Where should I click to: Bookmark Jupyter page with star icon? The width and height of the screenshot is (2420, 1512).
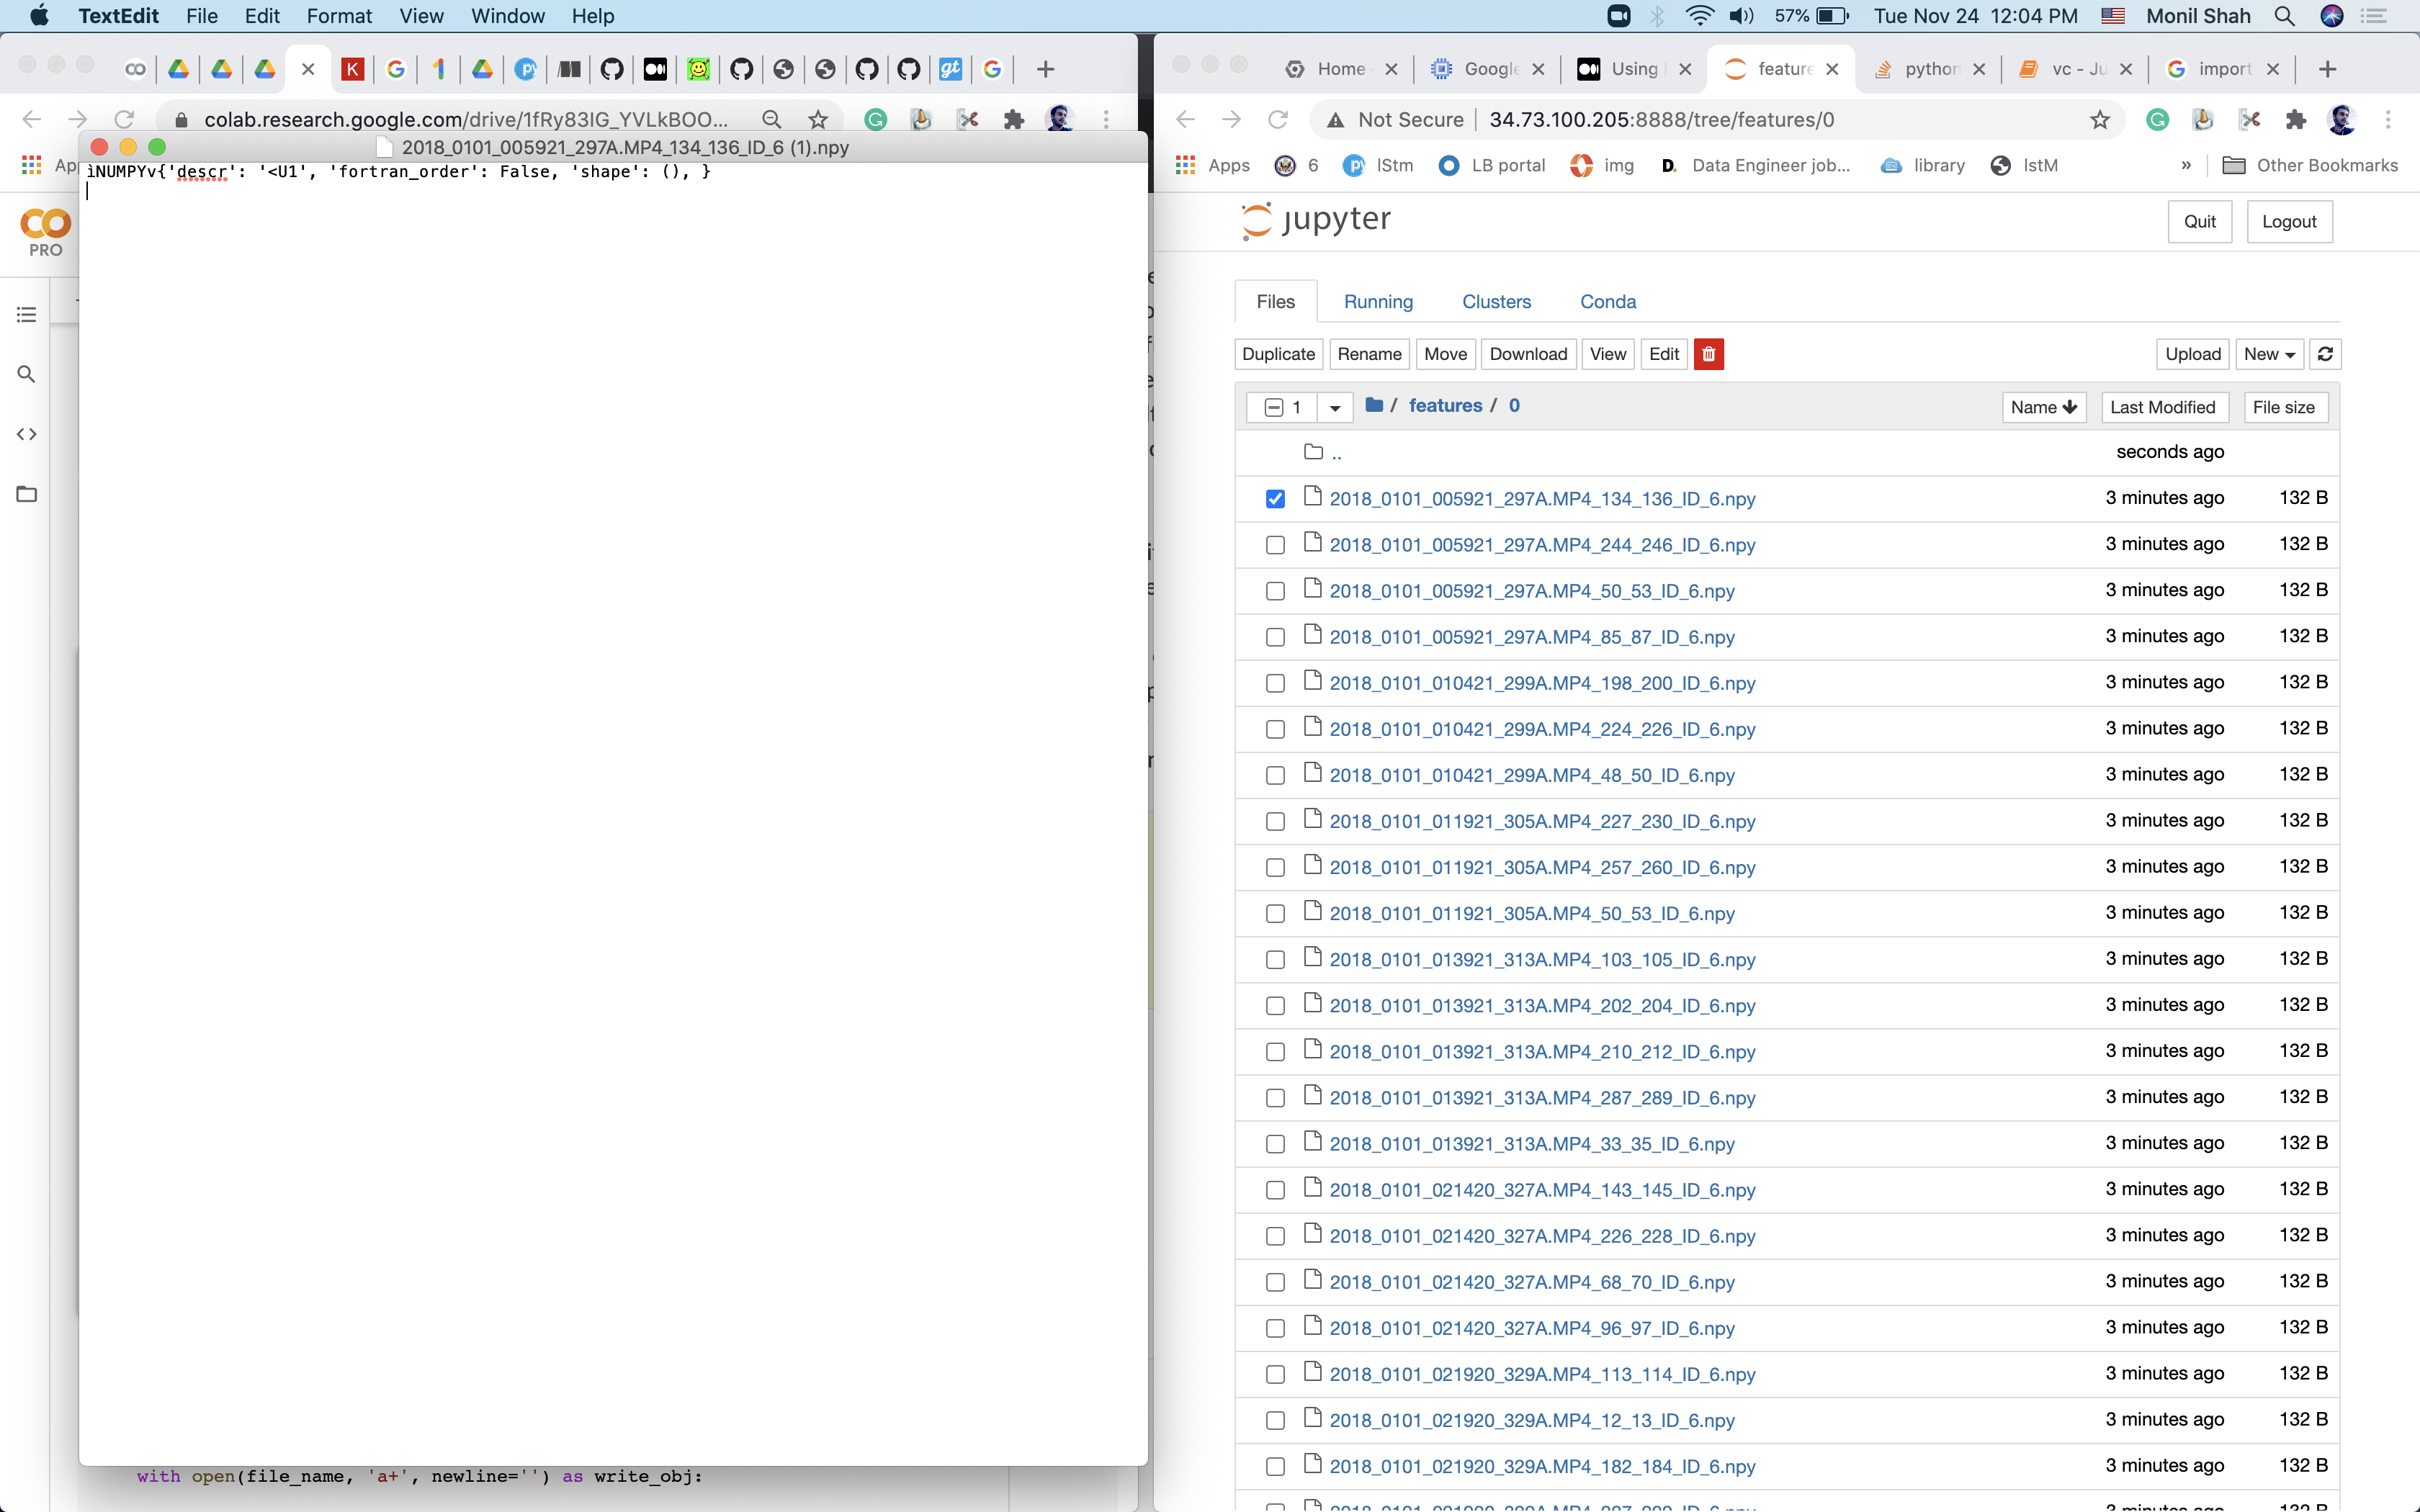[2099, 120]
